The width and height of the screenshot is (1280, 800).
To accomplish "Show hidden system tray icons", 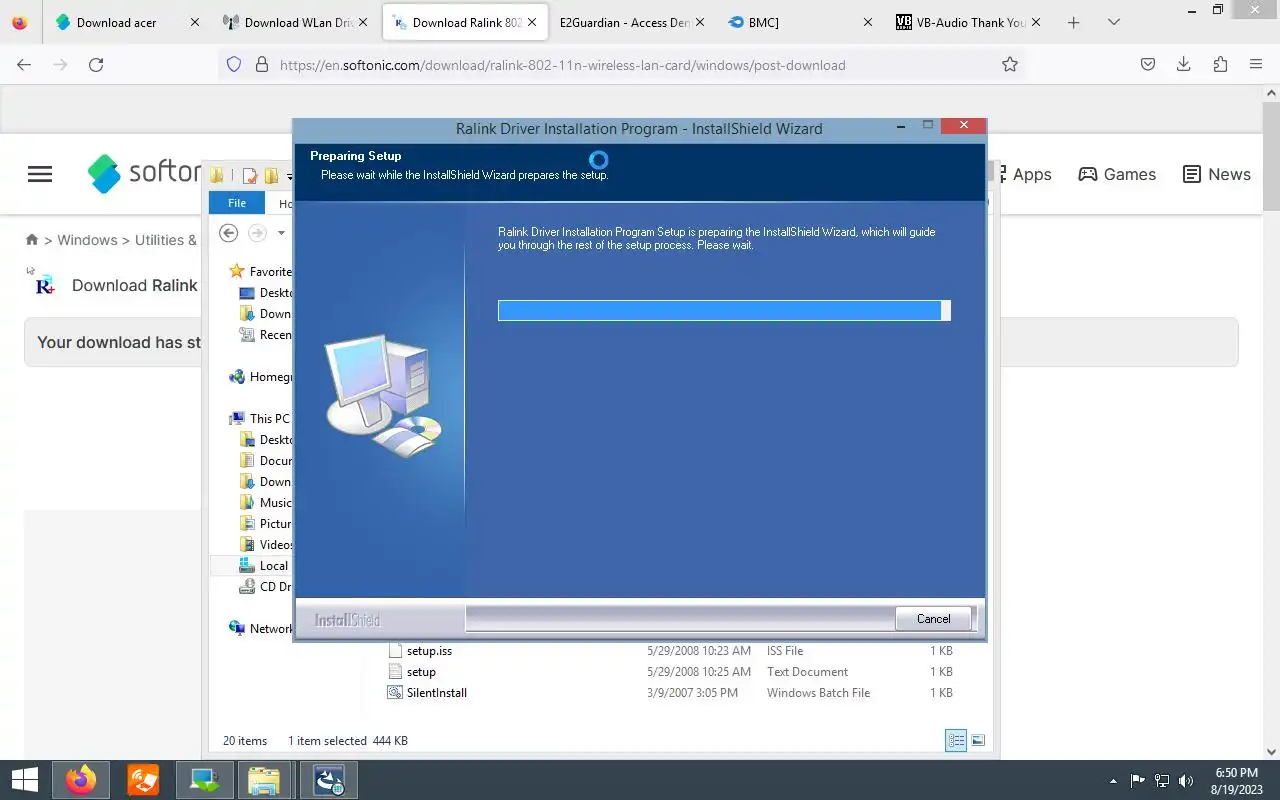I will click(x=1114, y=781).
